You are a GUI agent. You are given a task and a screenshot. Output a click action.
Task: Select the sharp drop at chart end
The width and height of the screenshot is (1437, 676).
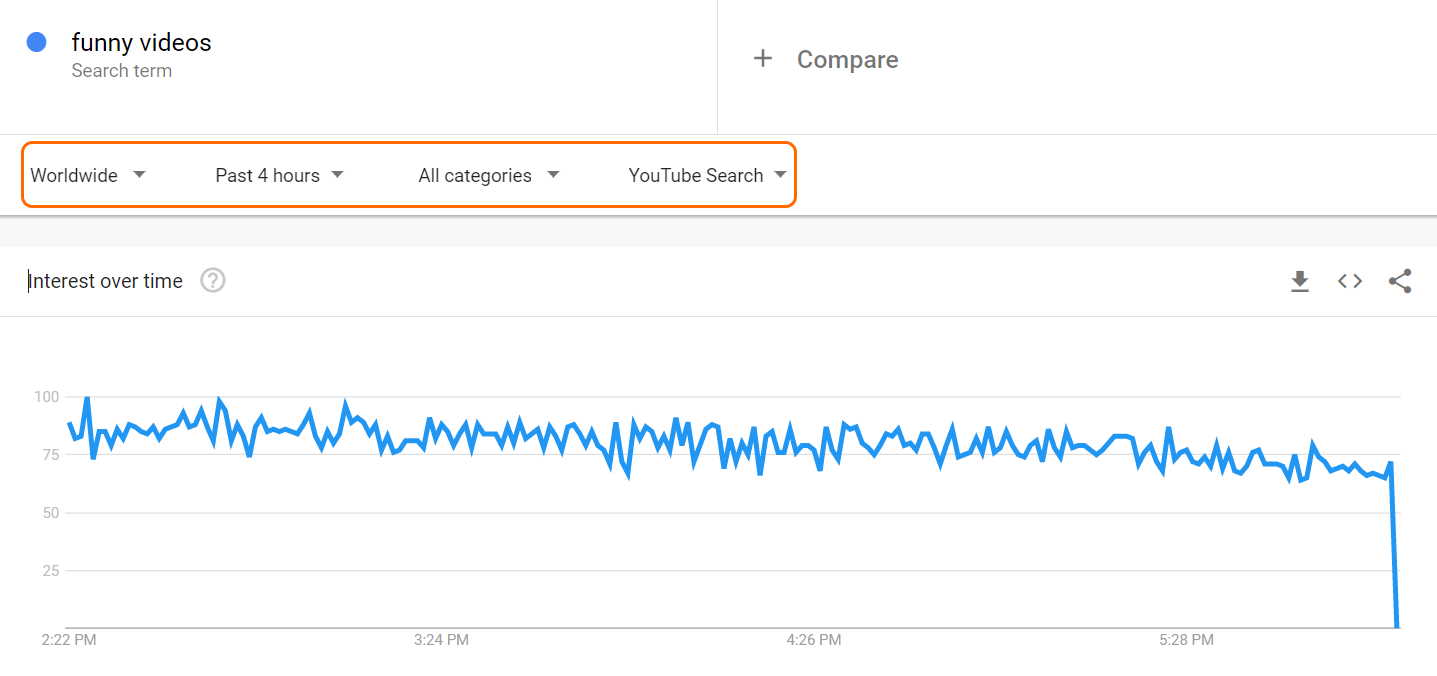1394,545
